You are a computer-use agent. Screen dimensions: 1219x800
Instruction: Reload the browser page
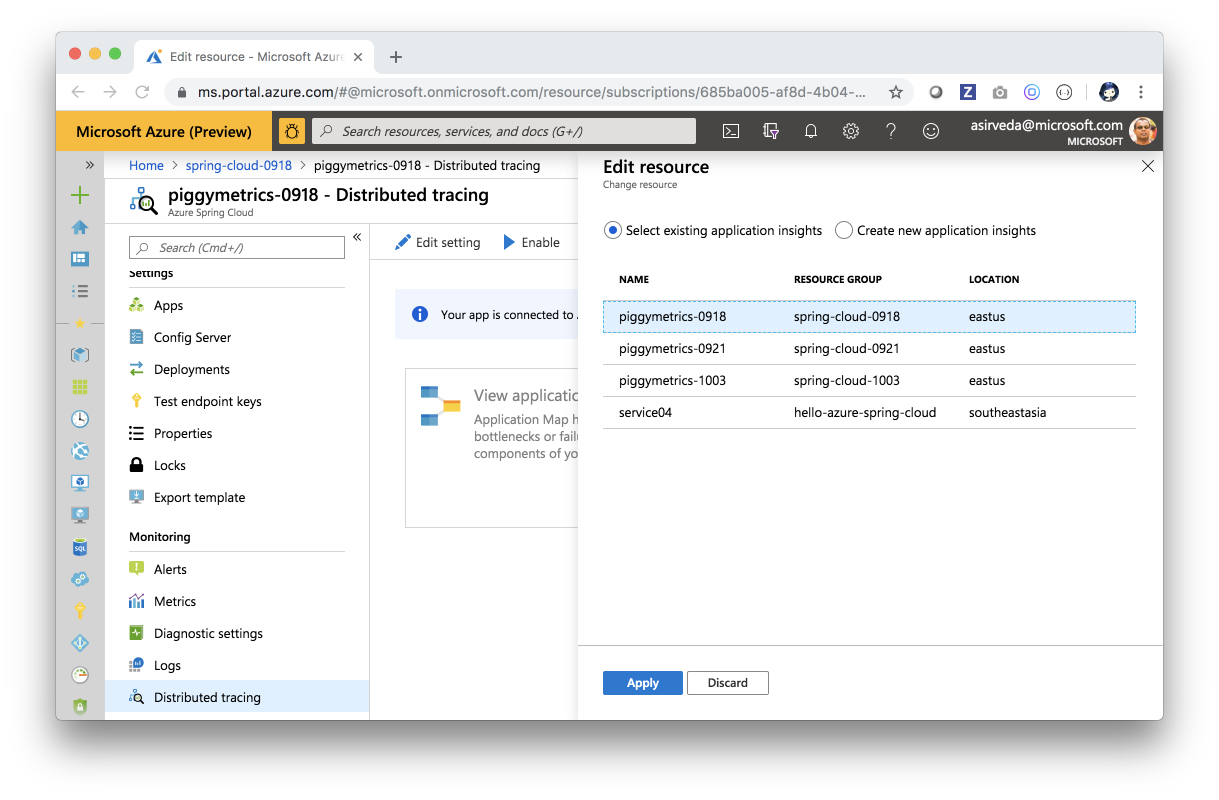(x=142, y=92)
